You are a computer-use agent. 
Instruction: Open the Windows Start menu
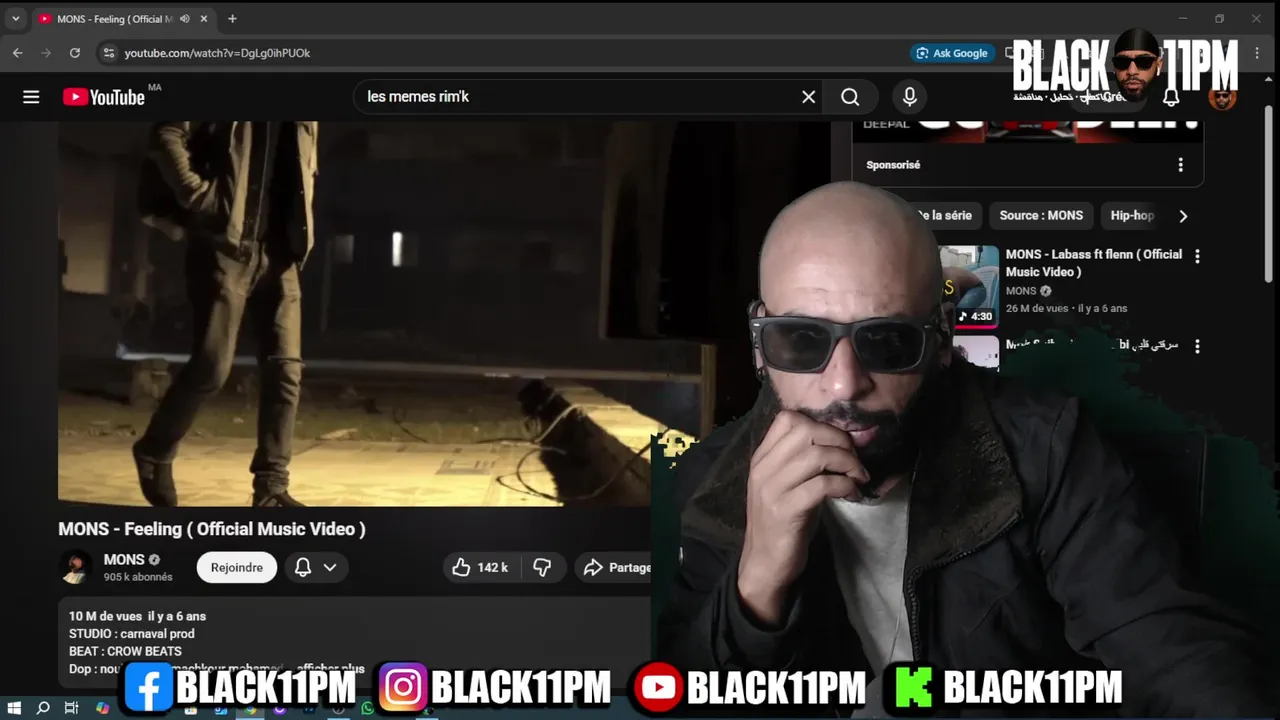tap(15, 708)
